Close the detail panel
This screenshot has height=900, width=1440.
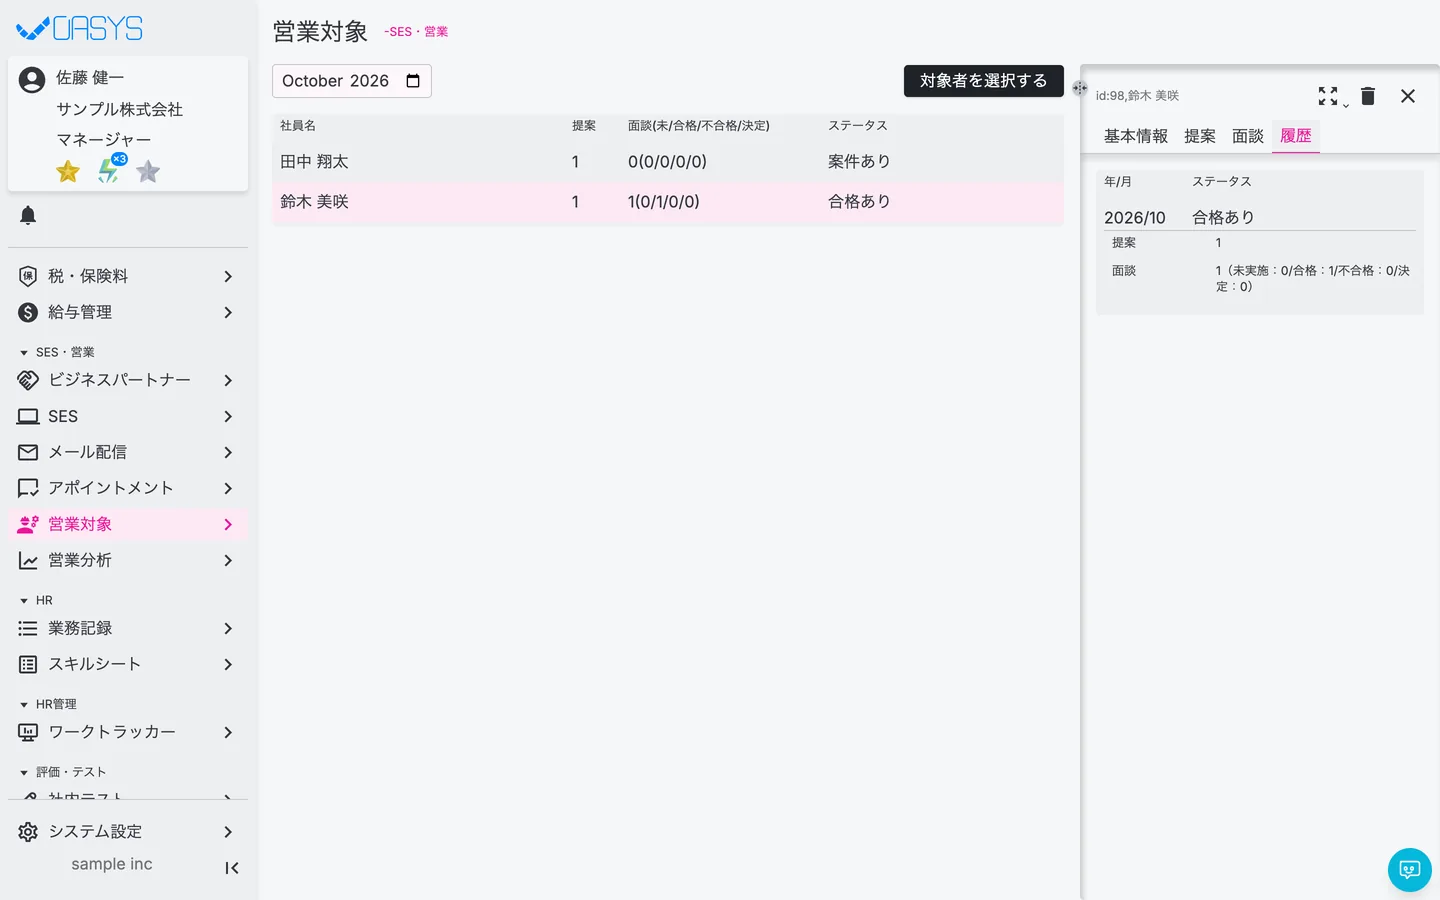[1408, 96]
